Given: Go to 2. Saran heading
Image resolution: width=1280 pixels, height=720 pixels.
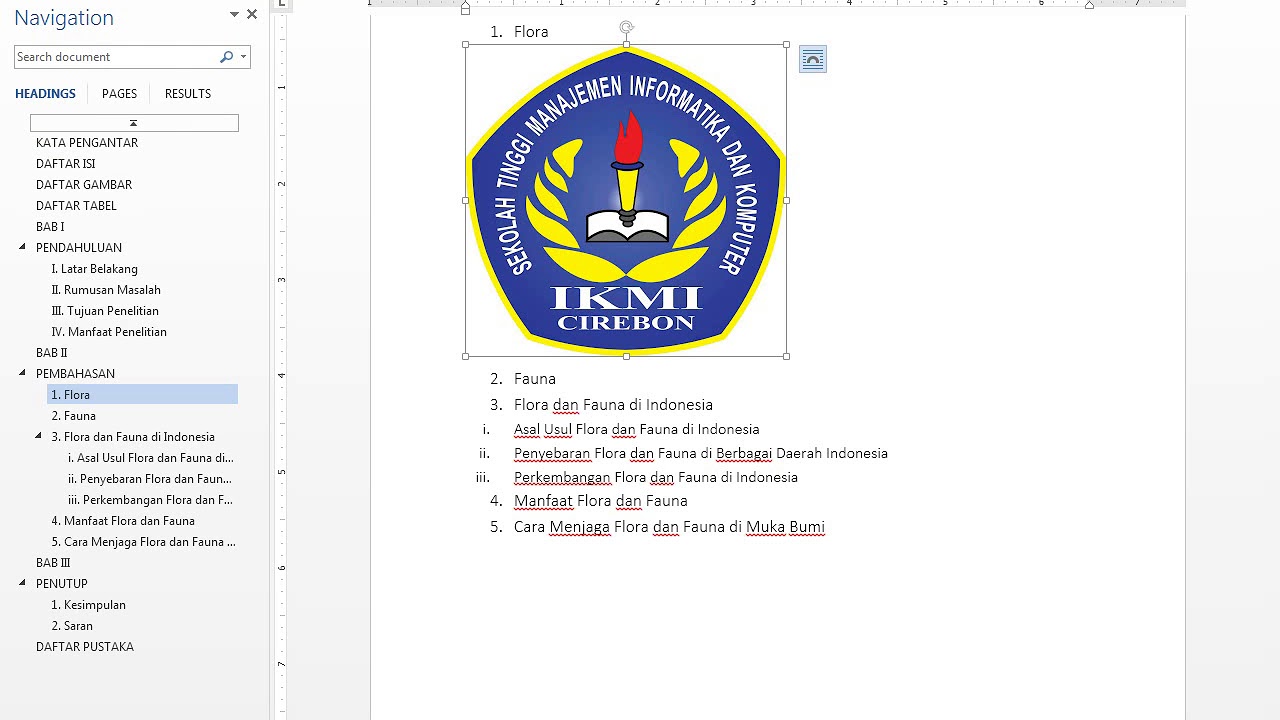Looking at the screenshot, I should [72, 626].
